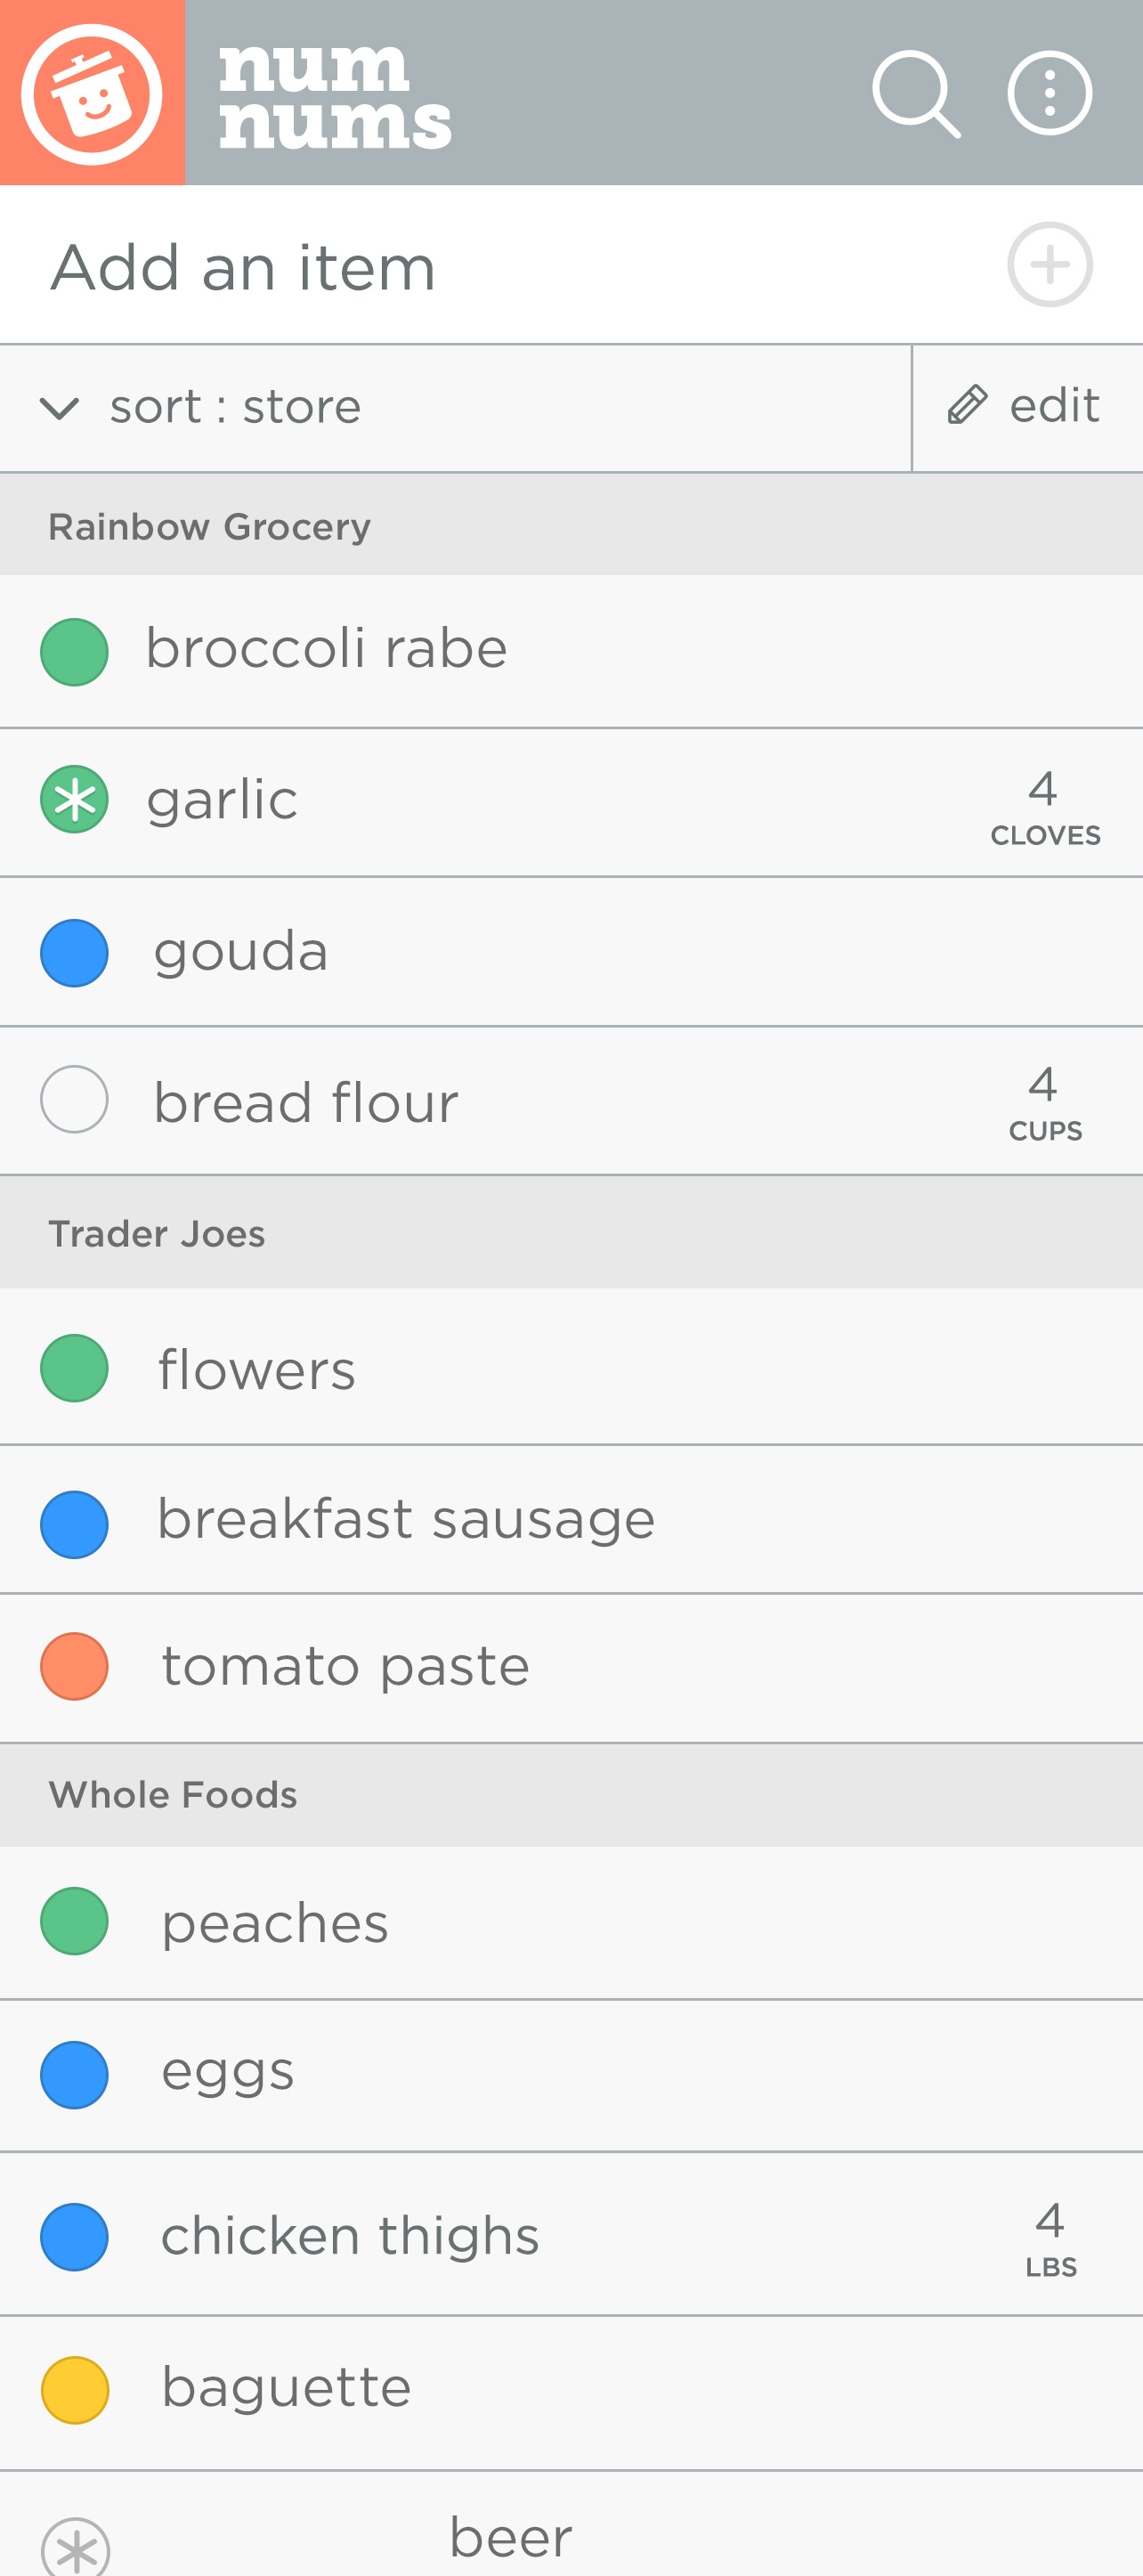This screenshot has height=2576, width=1143.
Task: Toggle the blue circle beside gouda
Action: pyautogui.click(x=75, y=952)
